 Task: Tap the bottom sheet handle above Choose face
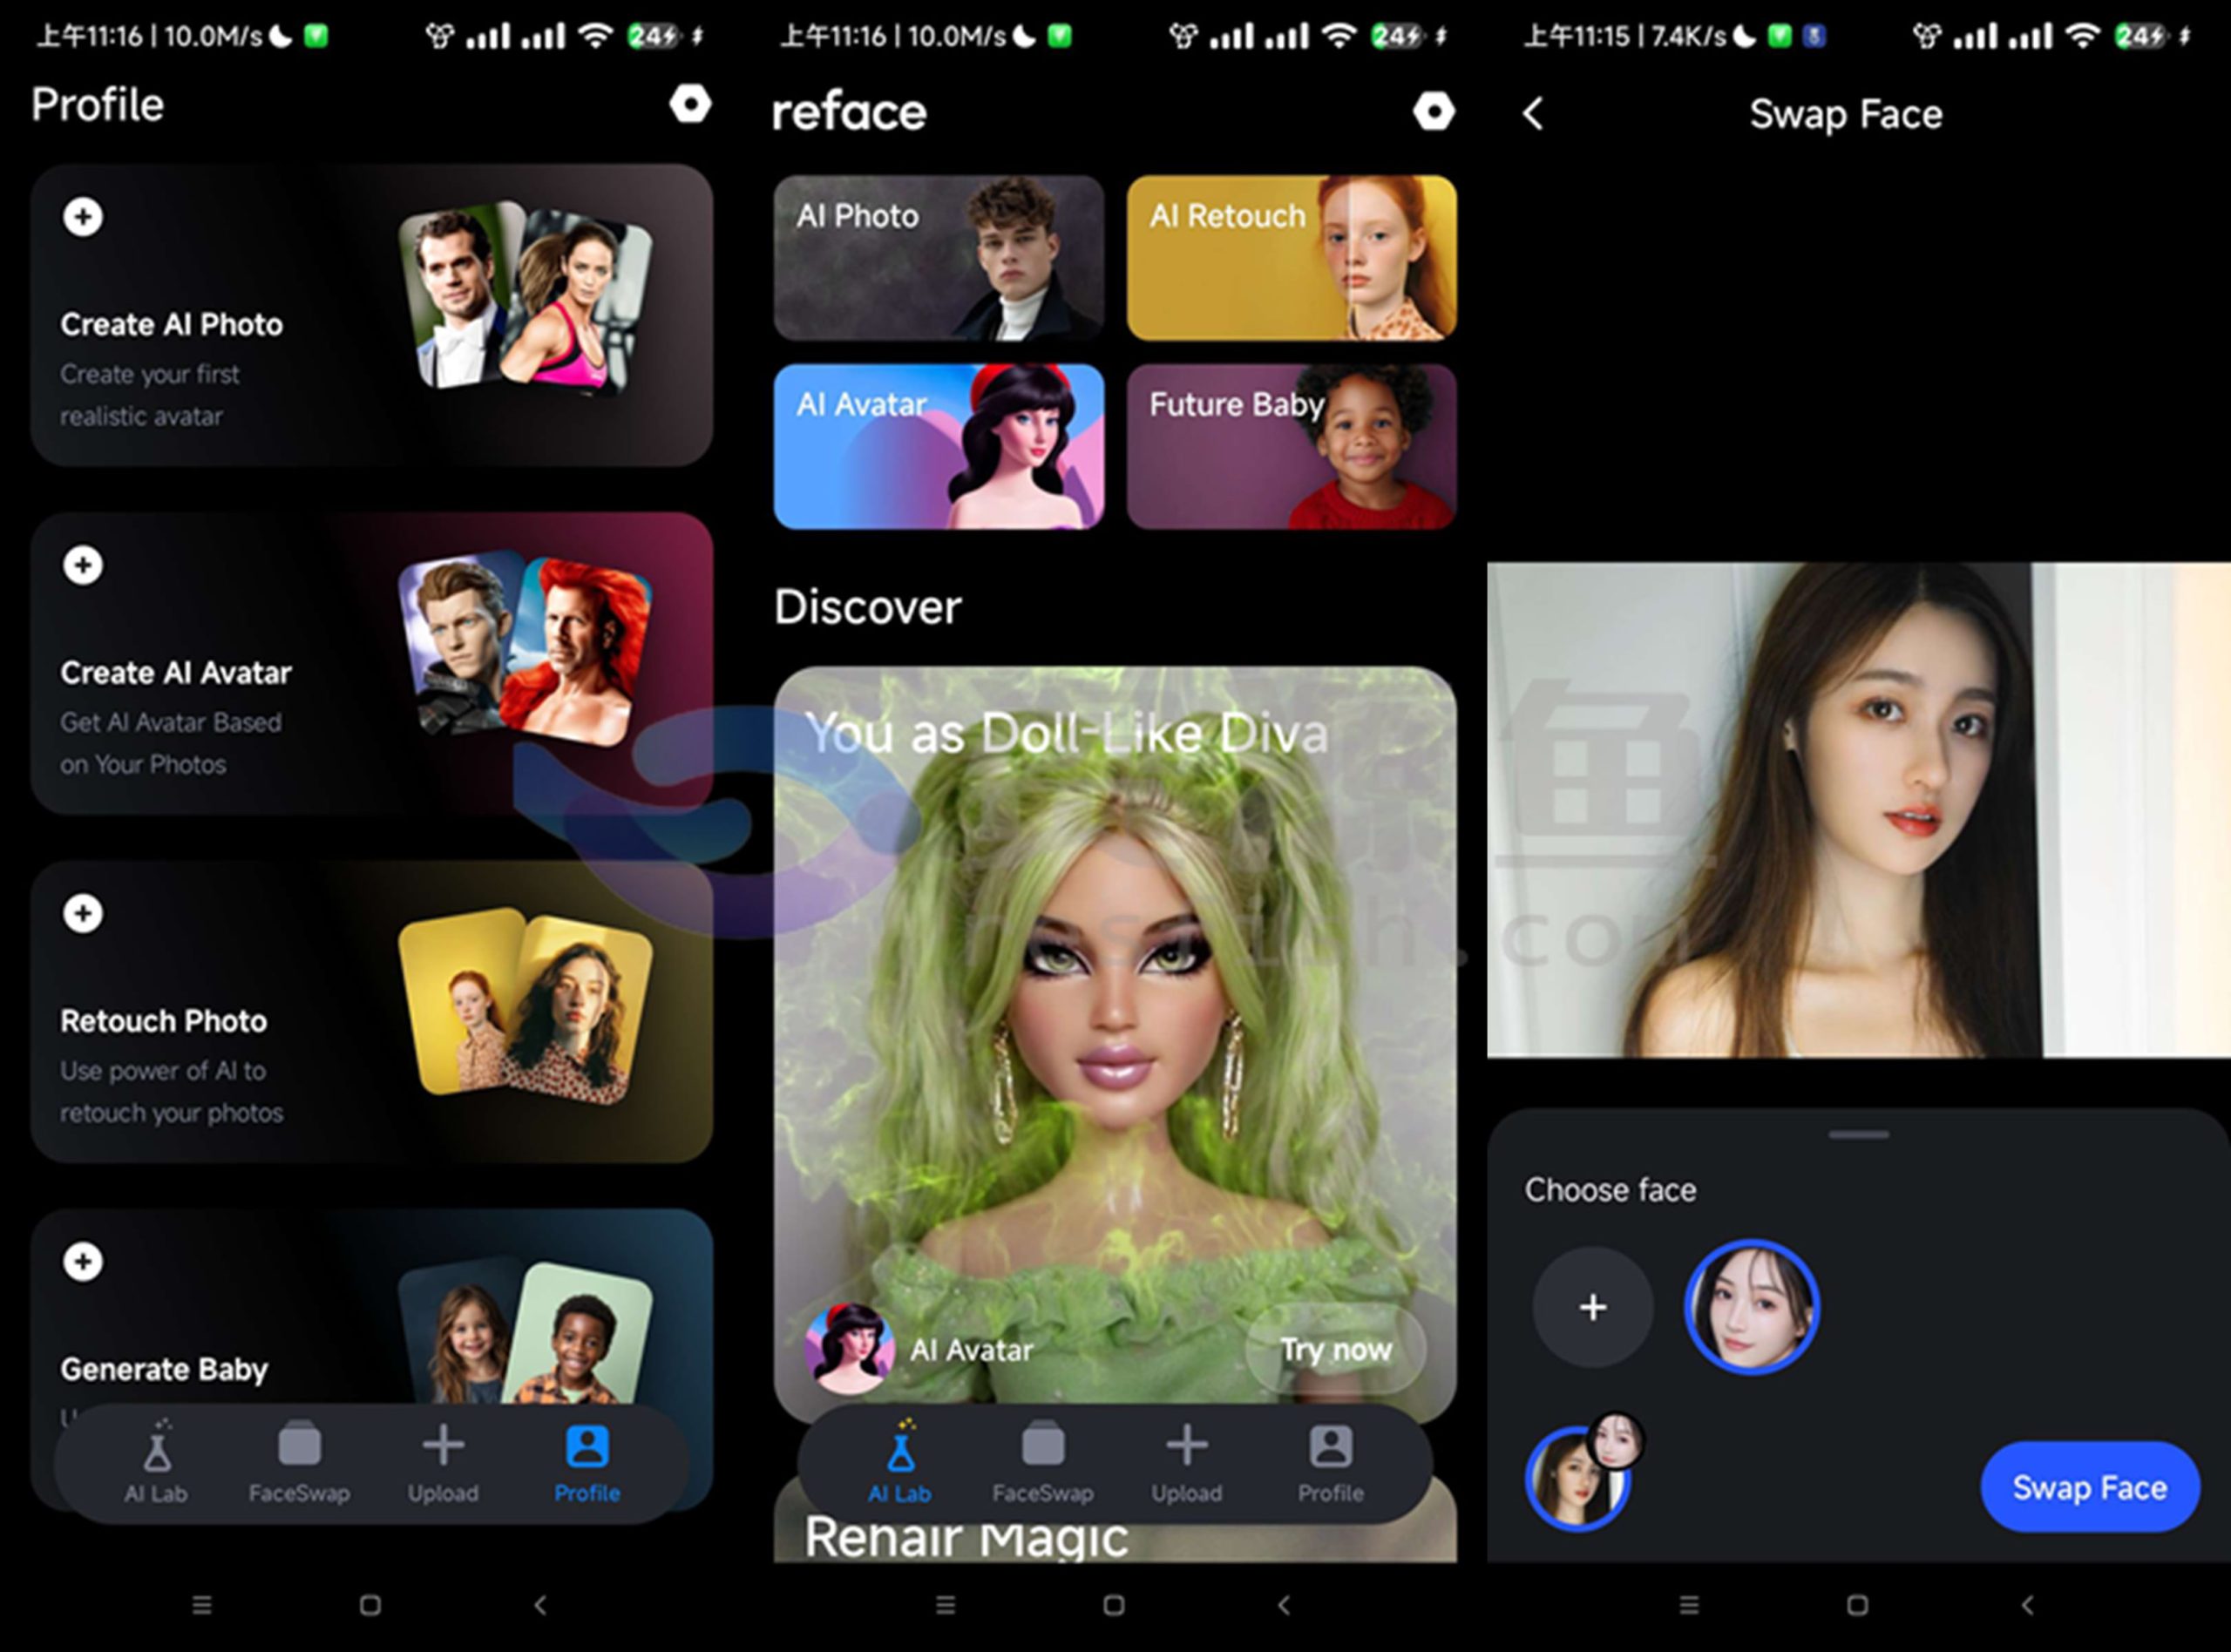(1859, 1135)
